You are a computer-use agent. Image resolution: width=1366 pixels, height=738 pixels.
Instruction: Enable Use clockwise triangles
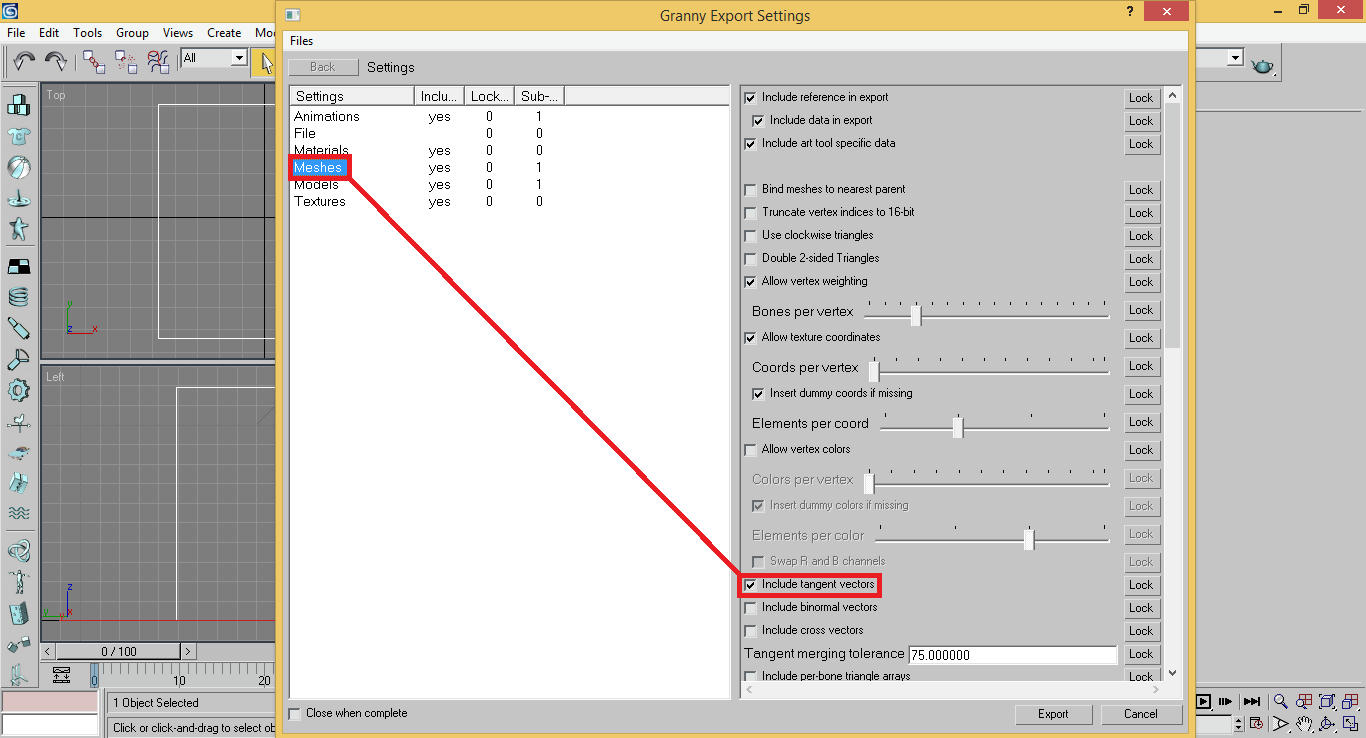tap(750, 236)
